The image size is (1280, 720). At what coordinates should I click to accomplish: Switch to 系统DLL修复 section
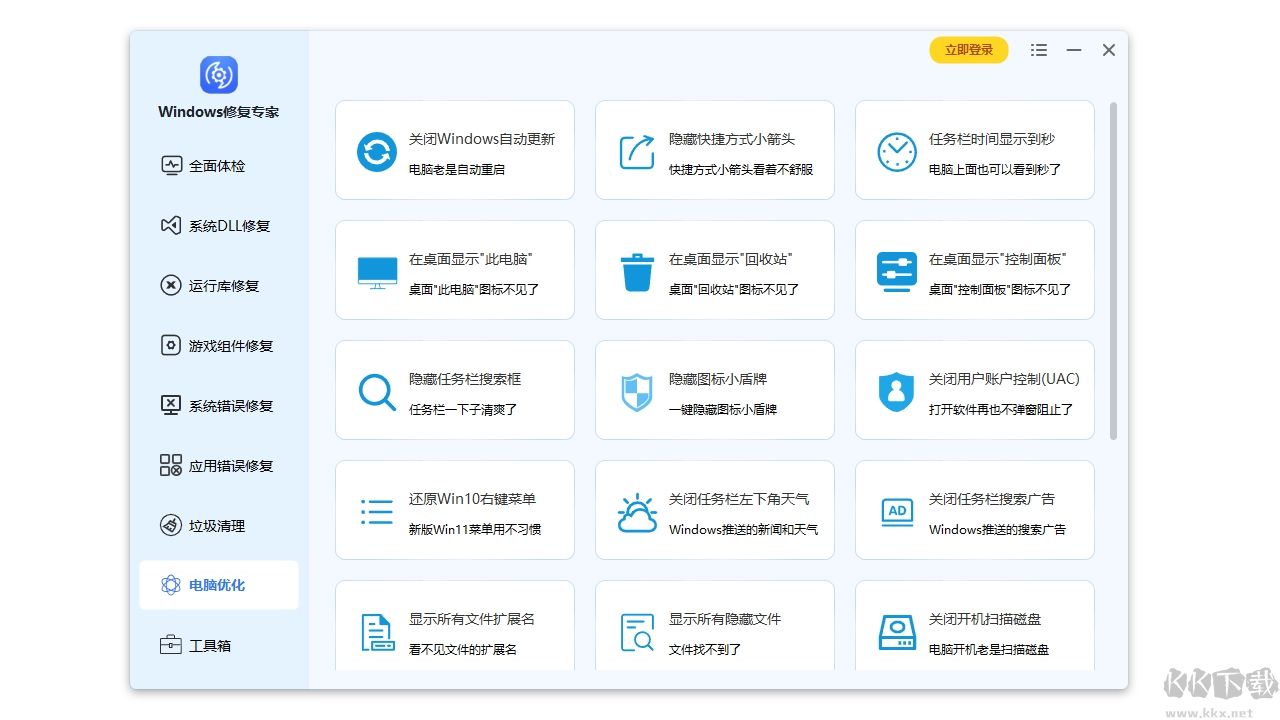218,225
